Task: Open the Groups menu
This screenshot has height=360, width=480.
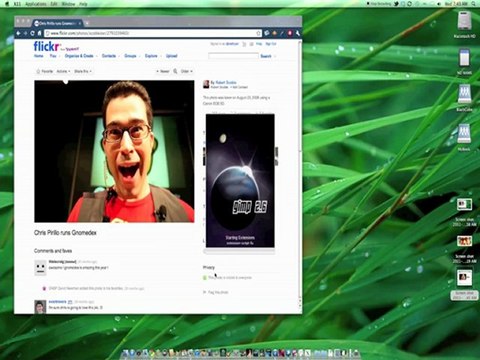Action: pyautogui.click(x=130, y=56)
